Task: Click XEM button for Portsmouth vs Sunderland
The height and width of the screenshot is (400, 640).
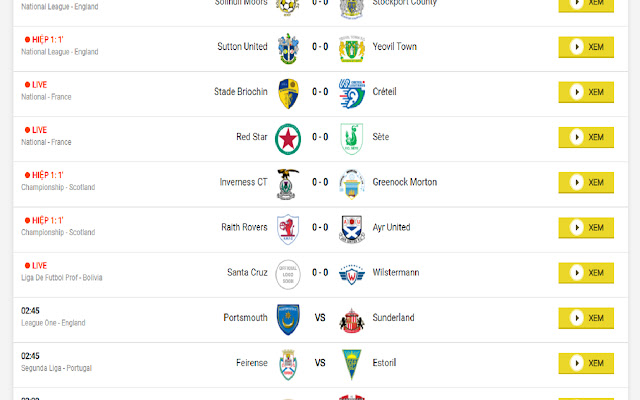Action: (x=586, y=318)
